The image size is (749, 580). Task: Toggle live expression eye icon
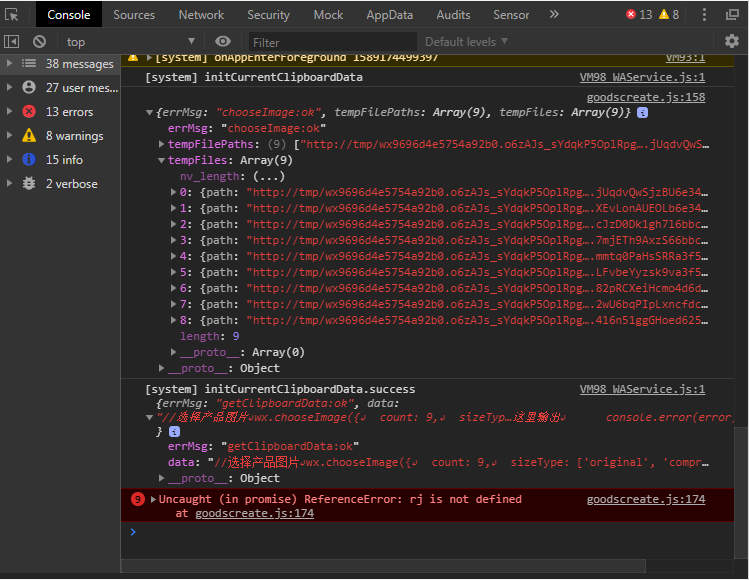click(223, 42)
